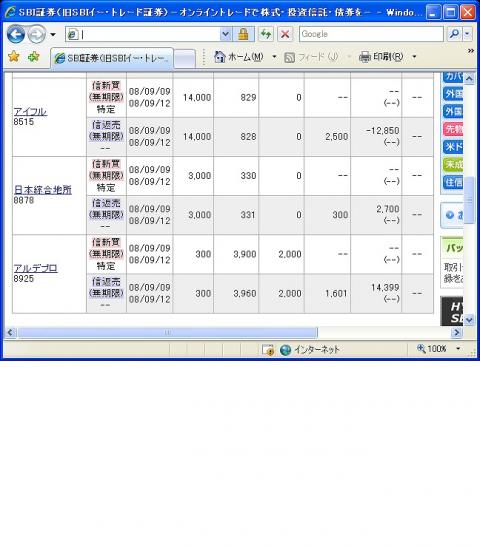
Task: Open the search provider dropdown arrow
Action: click(467, 34)
